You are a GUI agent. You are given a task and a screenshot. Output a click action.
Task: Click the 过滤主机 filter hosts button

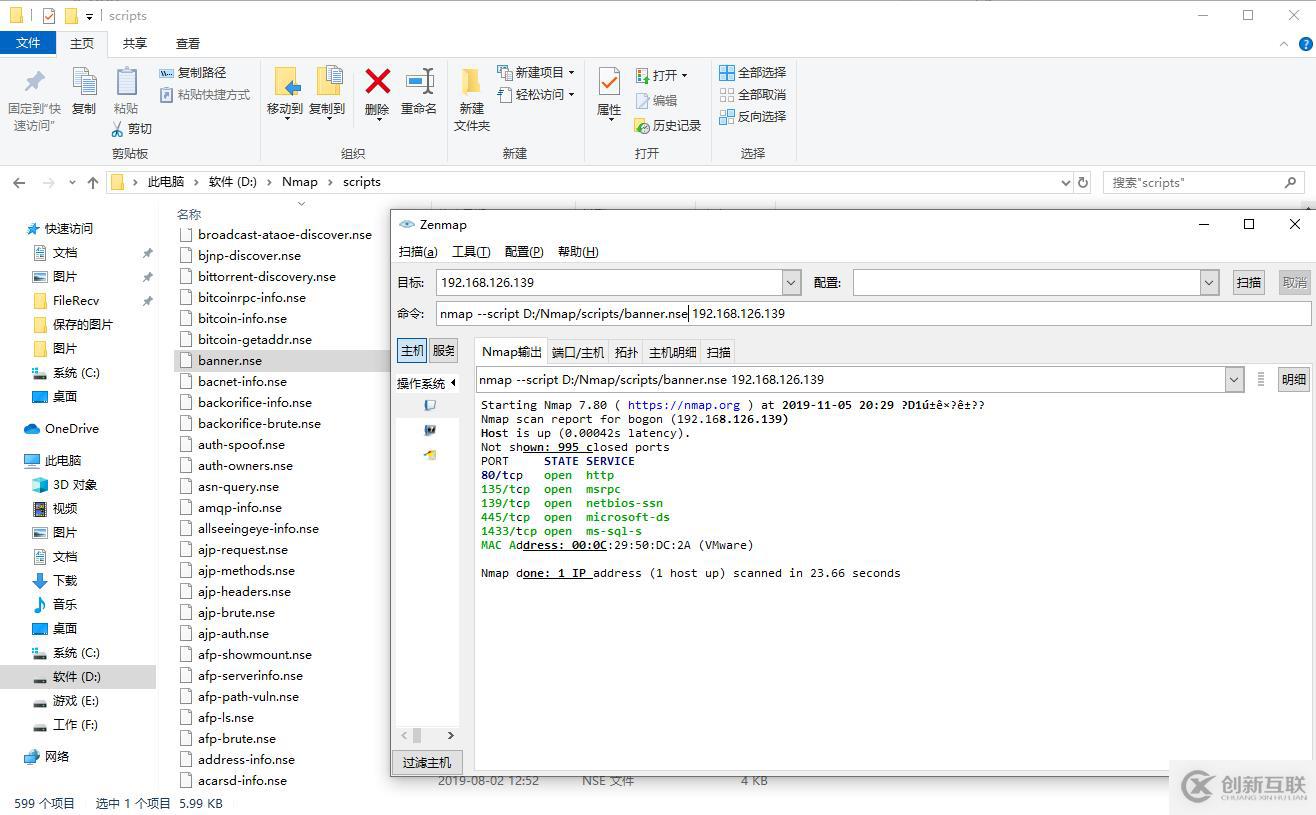[427, 762]
